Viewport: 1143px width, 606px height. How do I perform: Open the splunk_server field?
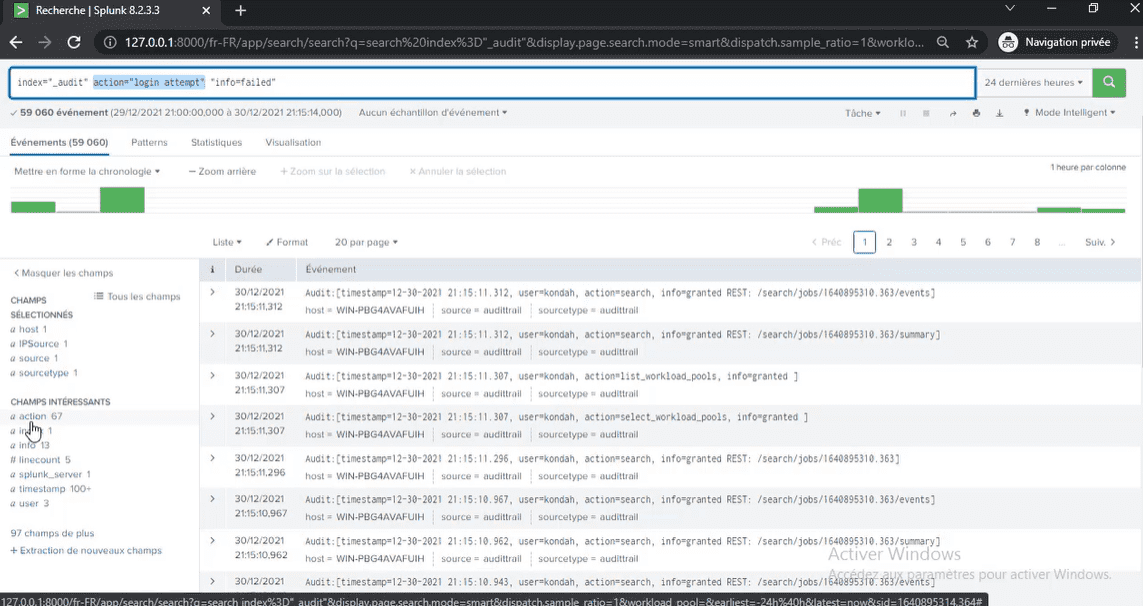(50, 474)
